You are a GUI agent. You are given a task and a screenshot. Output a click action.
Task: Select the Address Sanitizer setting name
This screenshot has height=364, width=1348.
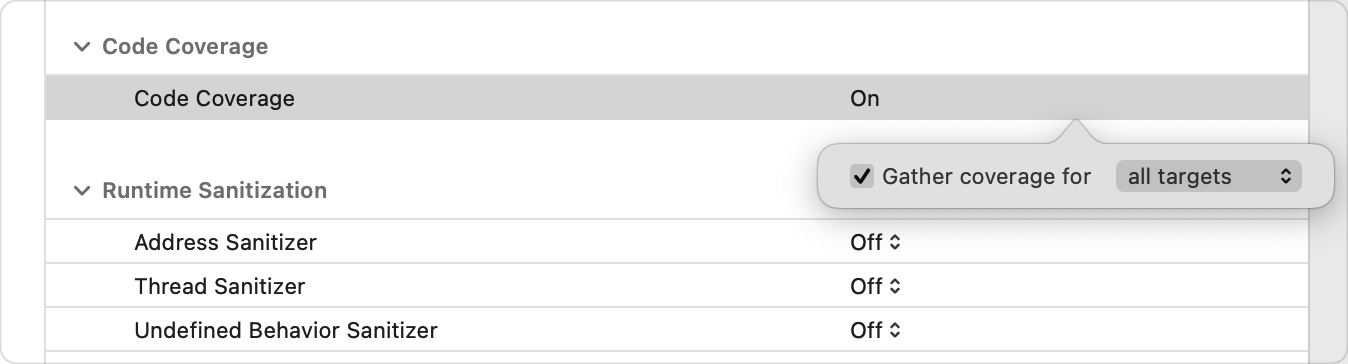pos(225,242)
